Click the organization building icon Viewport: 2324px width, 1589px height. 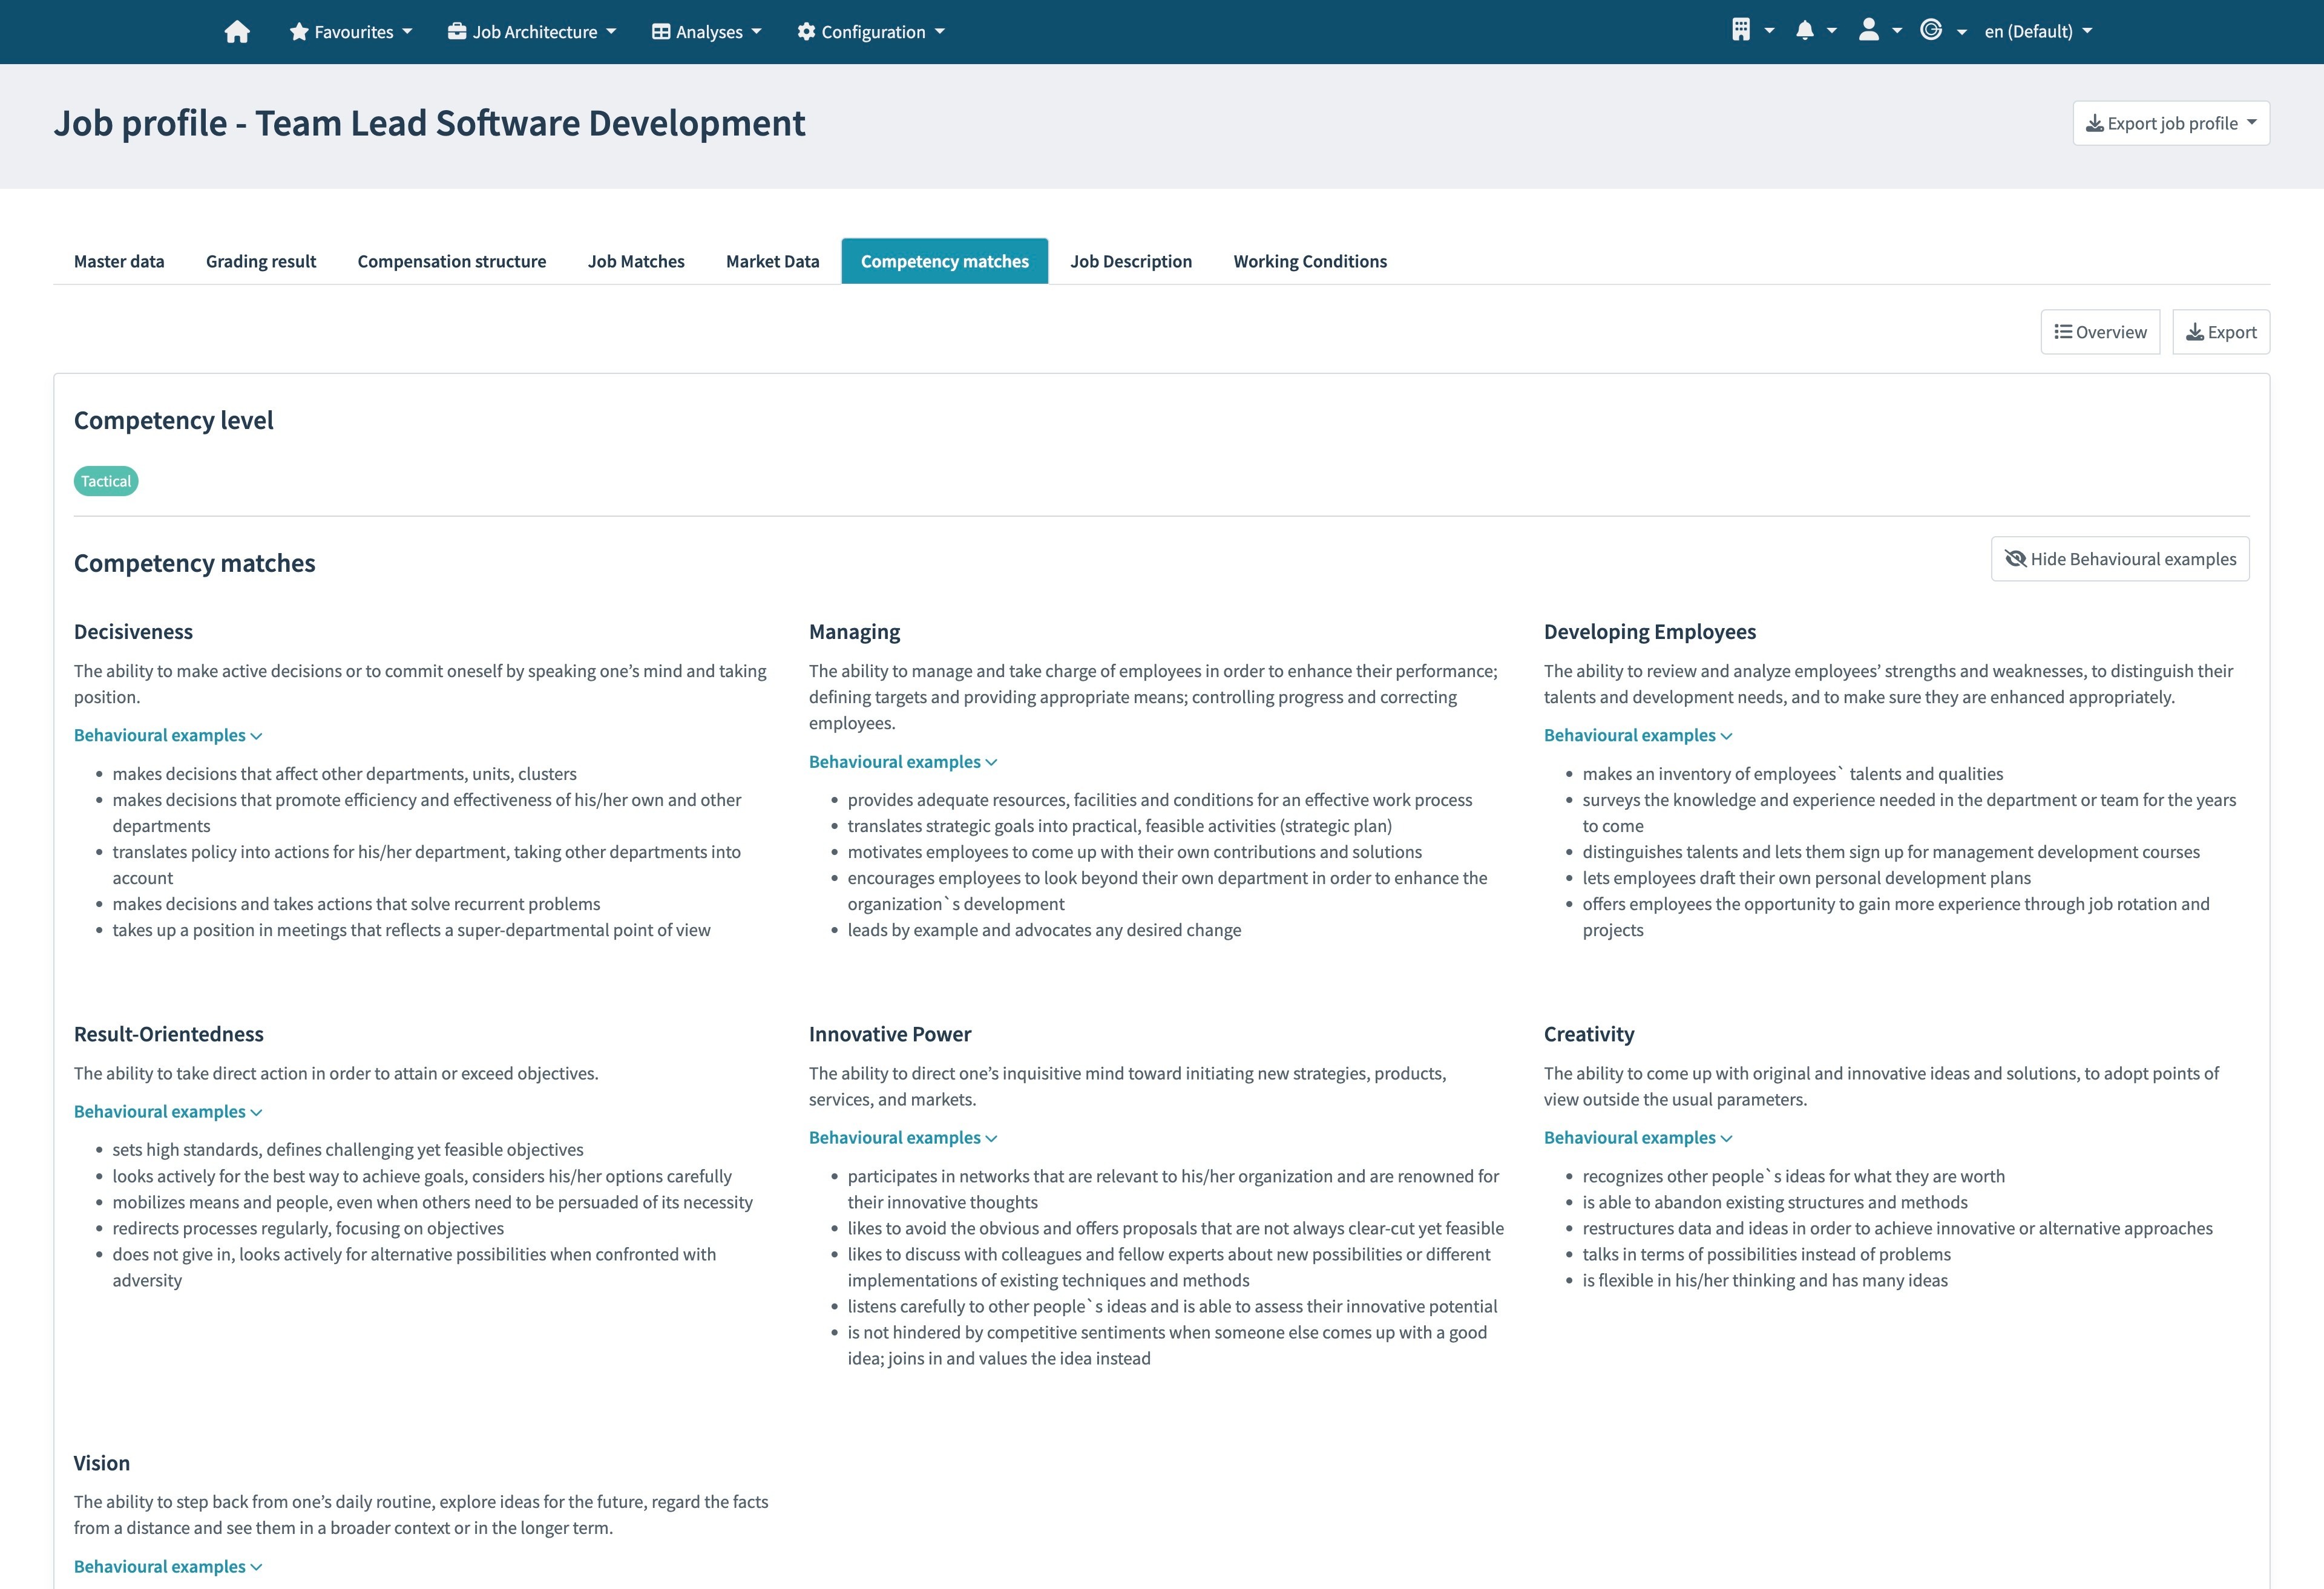(x=1742, y=31)
